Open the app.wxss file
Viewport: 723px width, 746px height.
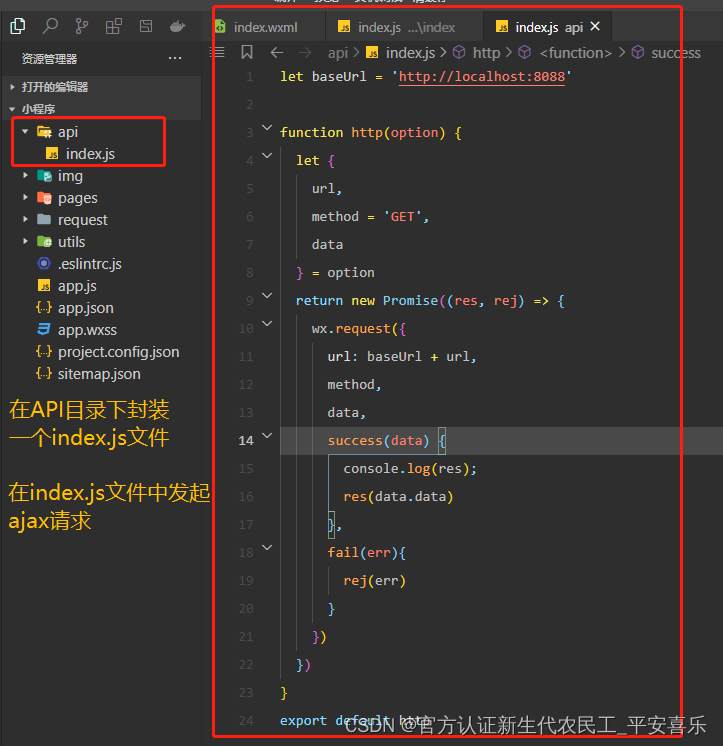(87, 330)
